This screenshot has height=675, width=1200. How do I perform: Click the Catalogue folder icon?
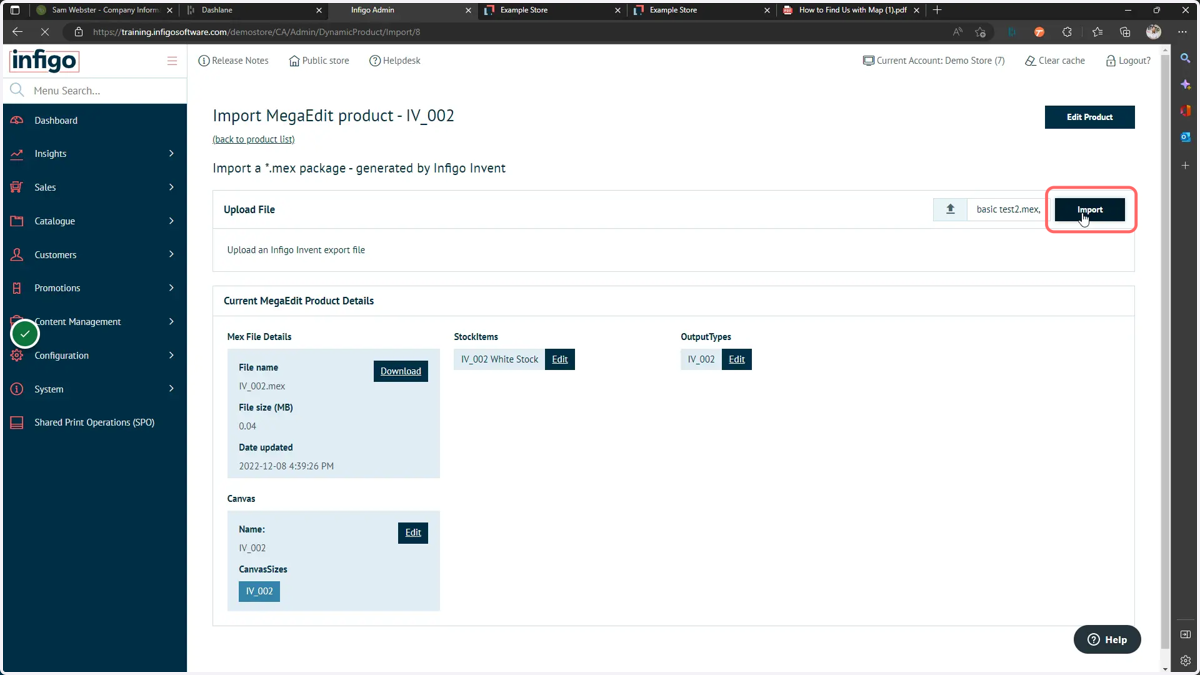[x=17, y=221]
